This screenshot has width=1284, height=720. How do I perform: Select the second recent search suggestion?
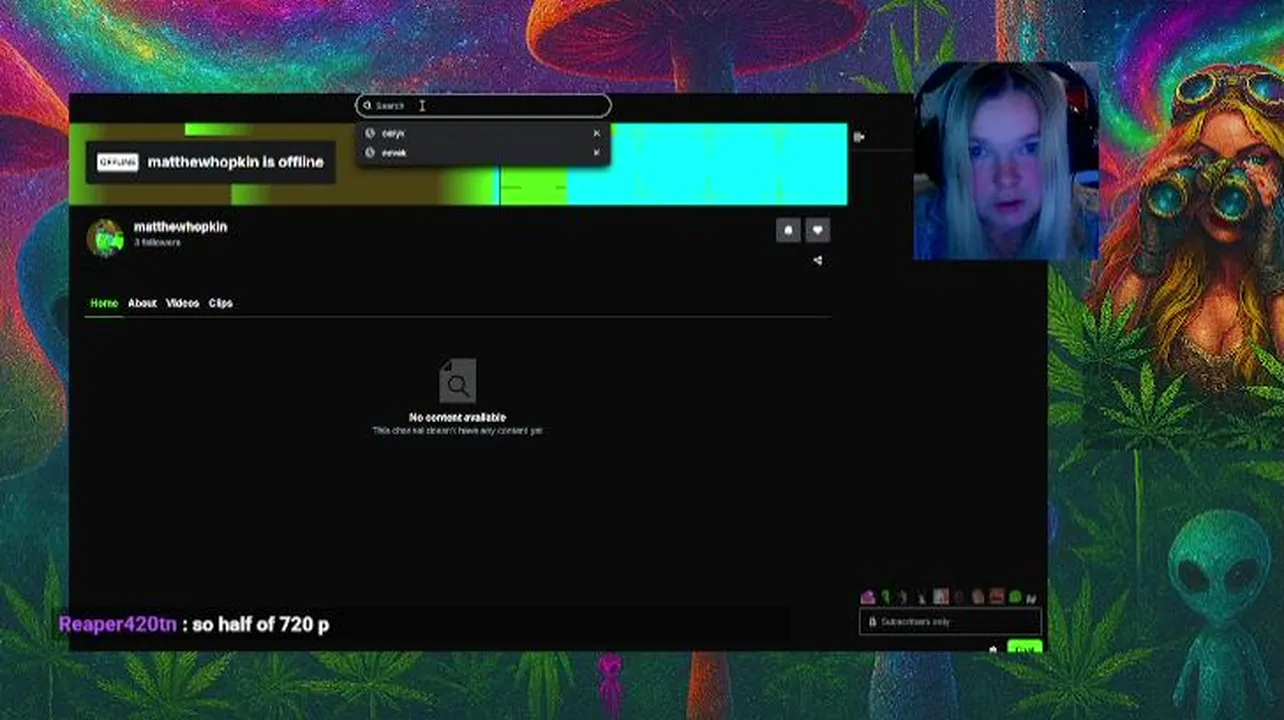[483, 153]
